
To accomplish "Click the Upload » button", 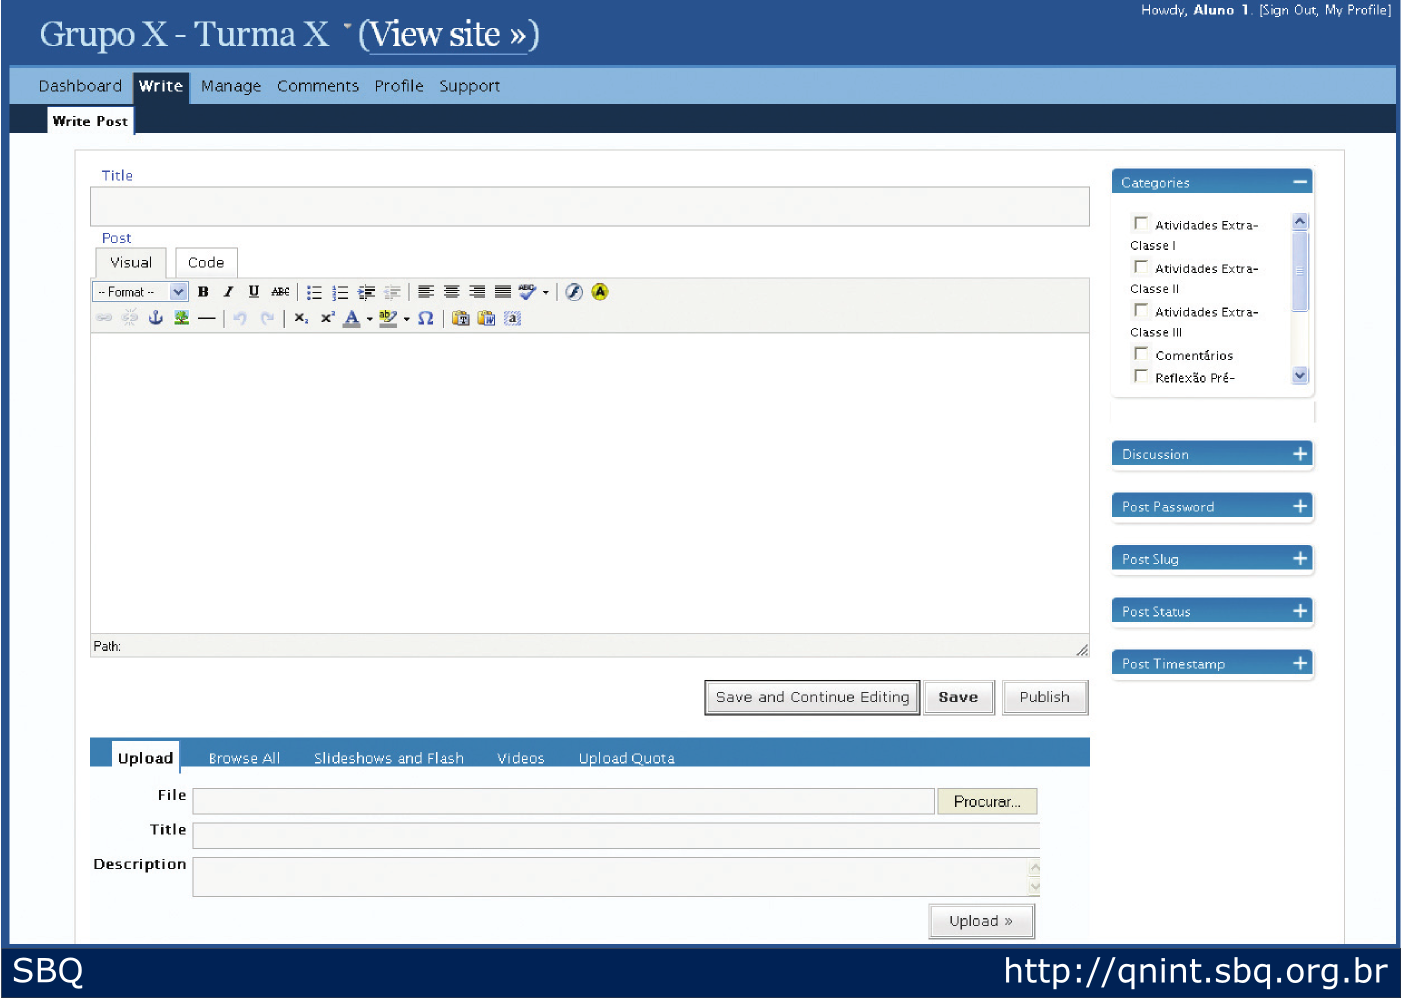I will [981, 921].
